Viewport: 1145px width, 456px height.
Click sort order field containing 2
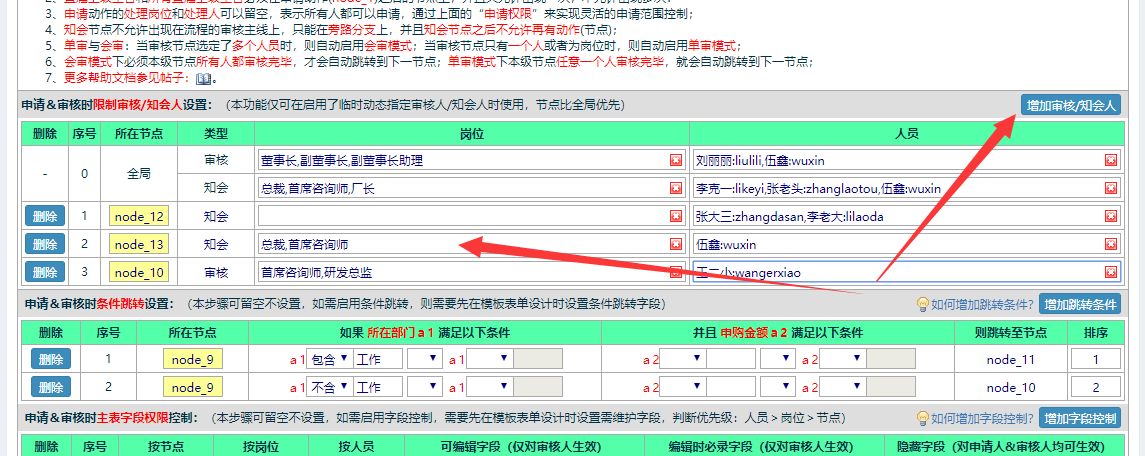(1095, 387)
